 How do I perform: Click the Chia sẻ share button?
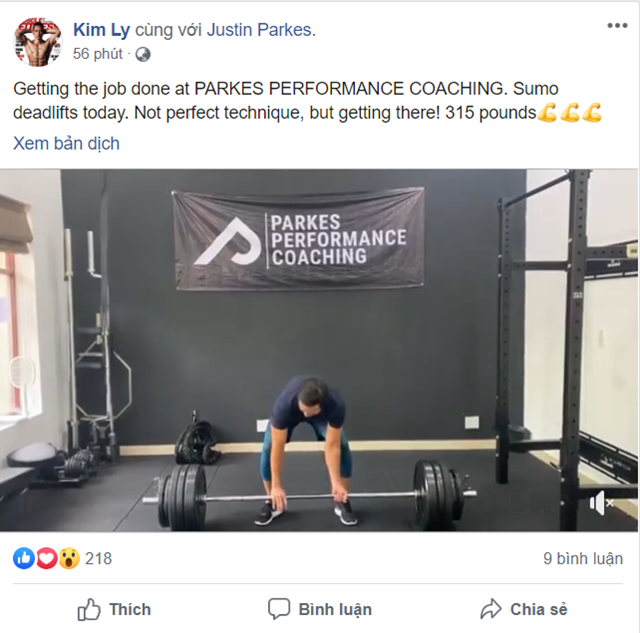(x=524, y=609)
